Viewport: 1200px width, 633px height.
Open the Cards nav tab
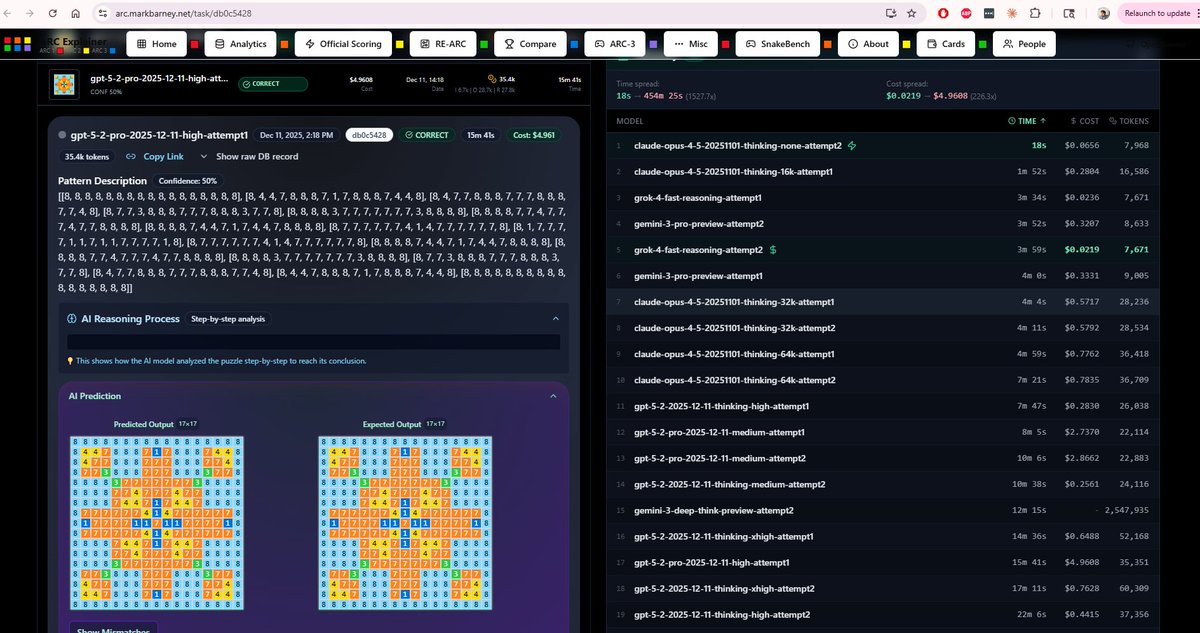click(x=945, y=44)
